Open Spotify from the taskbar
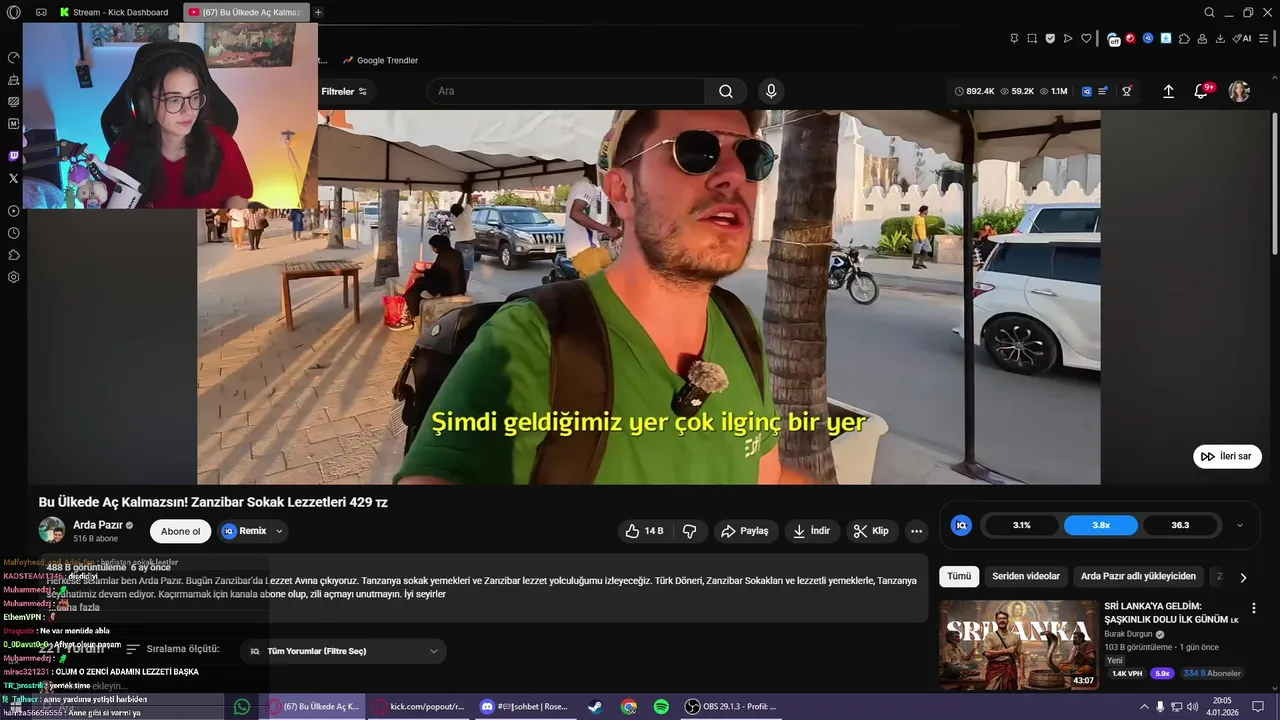 click(661, 706)
